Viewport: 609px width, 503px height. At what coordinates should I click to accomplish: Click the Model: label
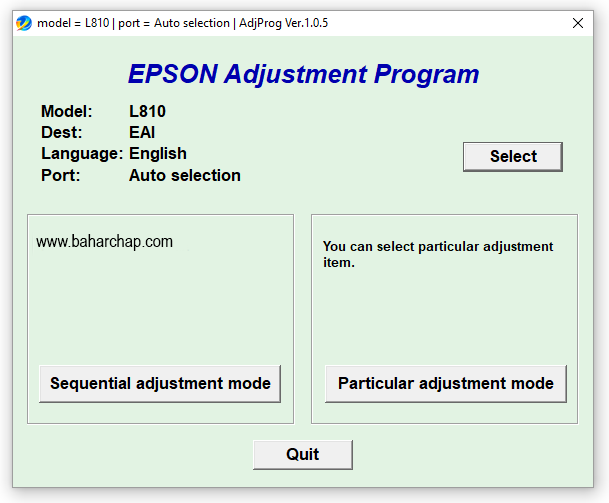67,111
